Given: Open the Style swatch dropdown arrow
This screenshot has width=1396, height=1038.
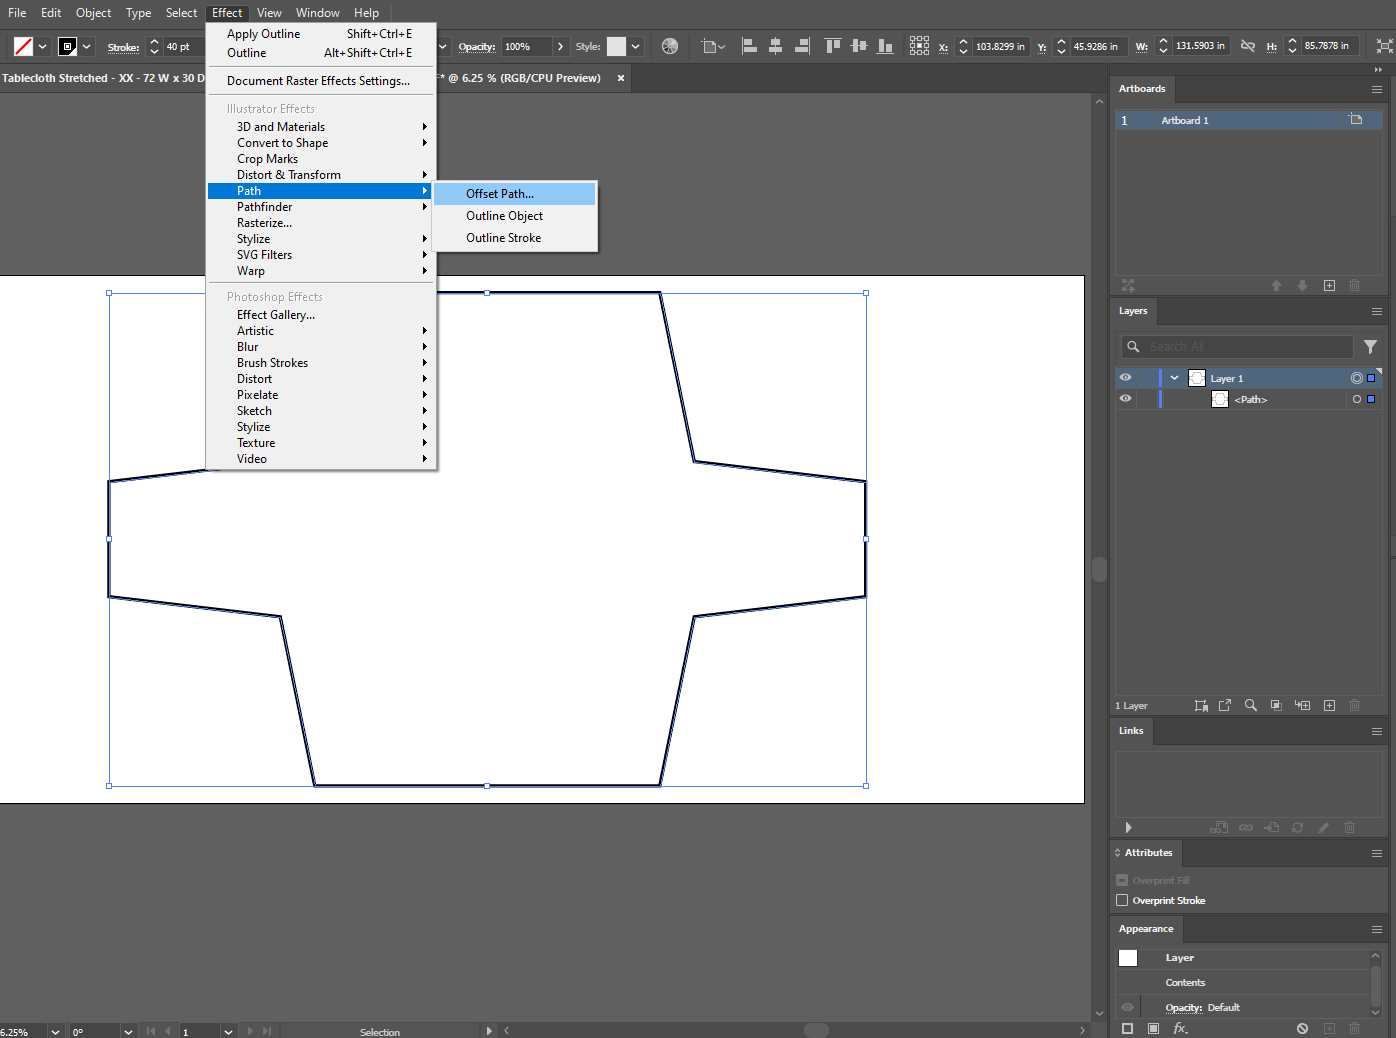Looking at the screenshot, I should click(x=635, y=46).
